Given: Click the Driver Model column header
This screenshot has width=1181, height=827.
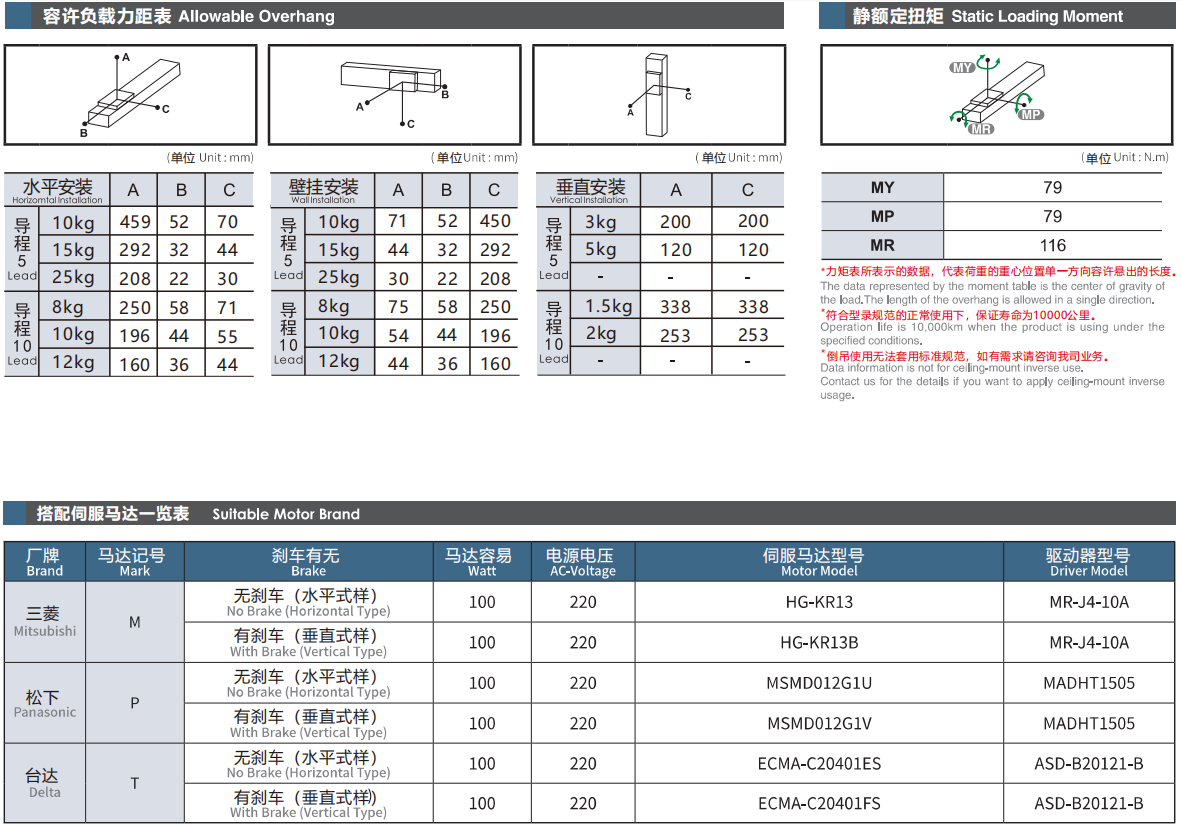Looking at the screenshot, I should [x=1088, y=562].
